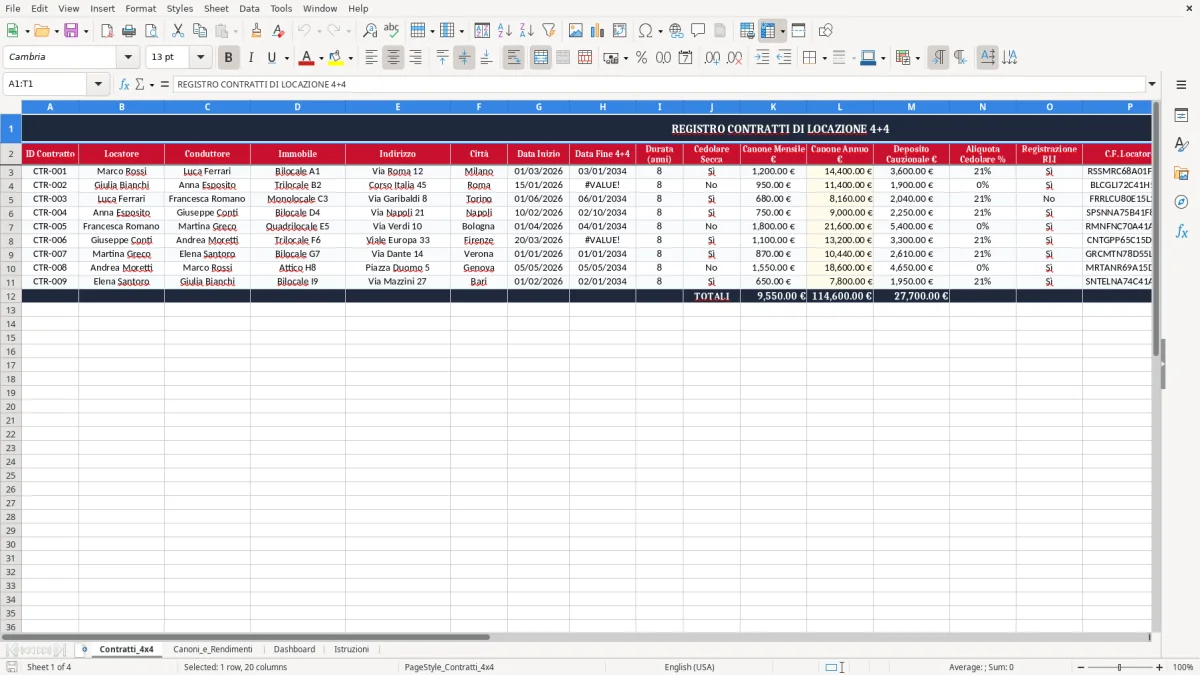
Task: Open Draw Functions shapes icon
Action: [x=826, y=31]
